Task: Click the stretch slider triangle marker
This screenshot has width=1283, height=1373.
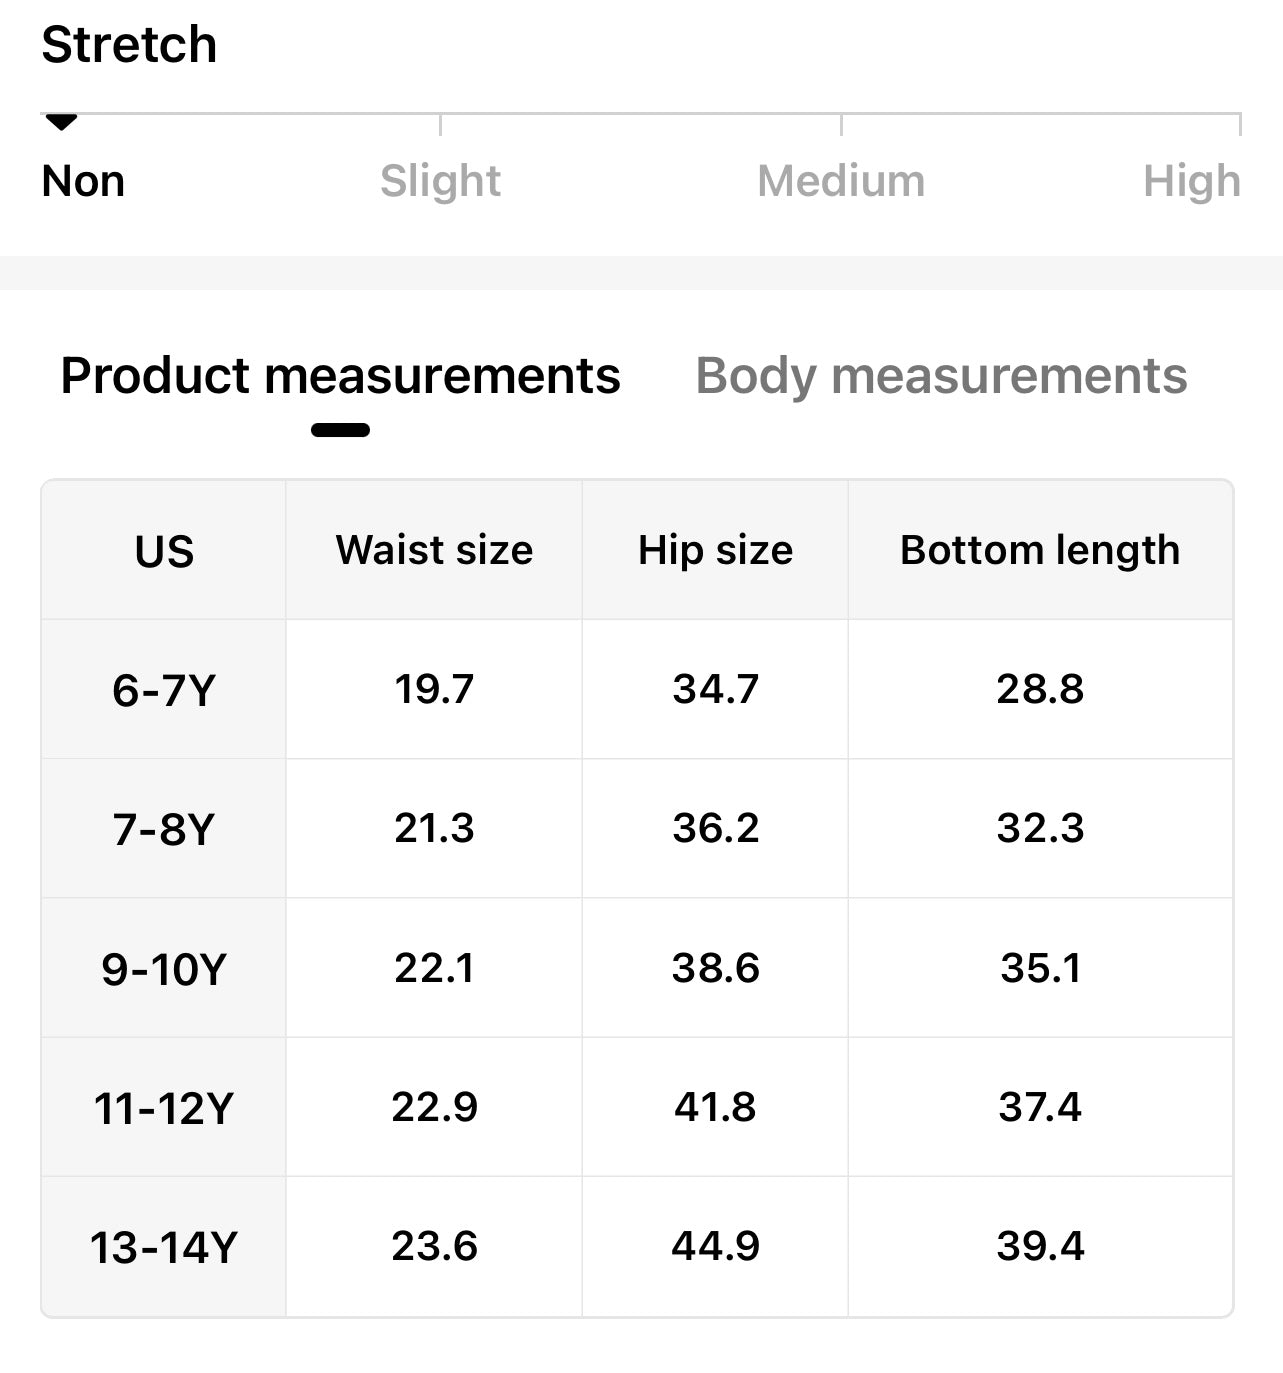Action: click(61, 122)
